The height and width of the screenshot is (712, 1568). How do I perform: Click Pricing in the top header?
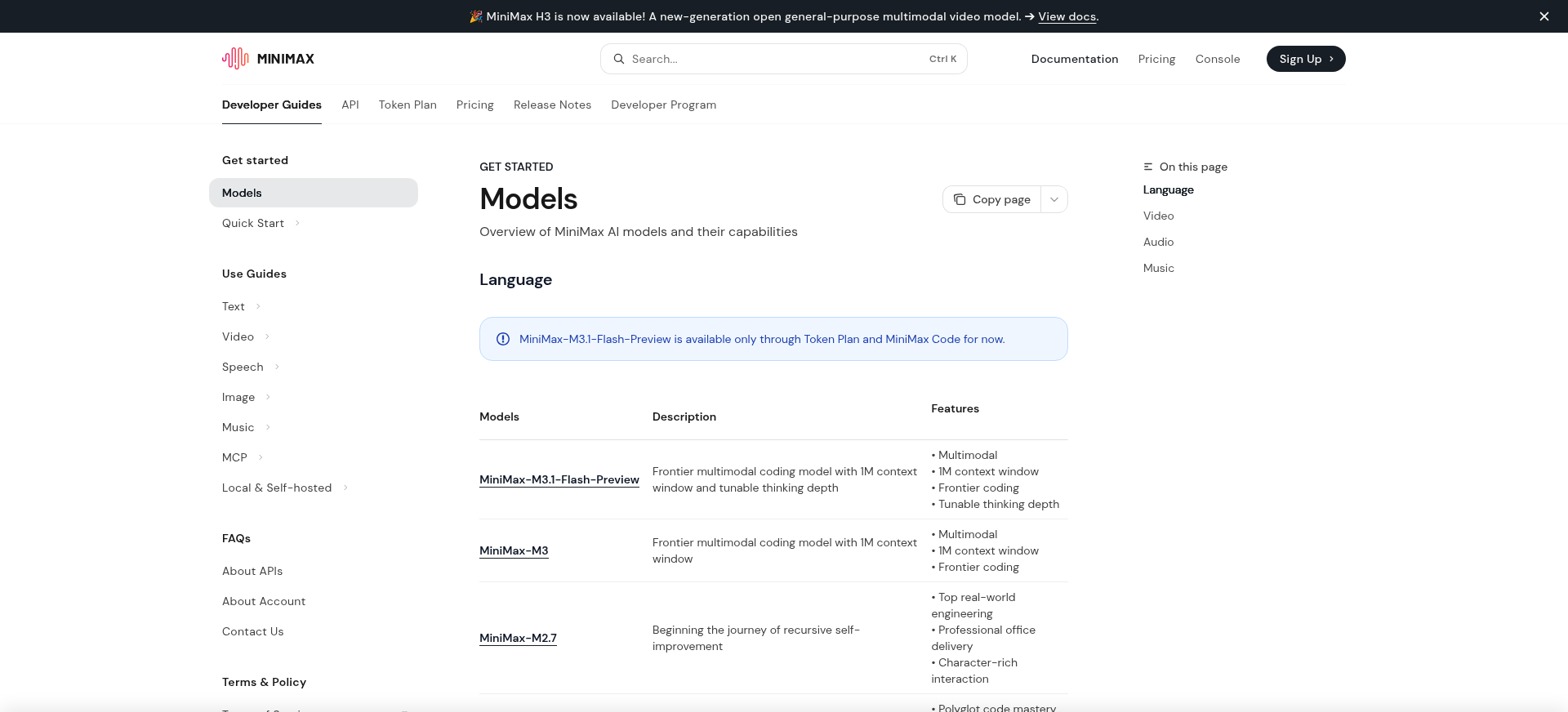[1156, 59]
